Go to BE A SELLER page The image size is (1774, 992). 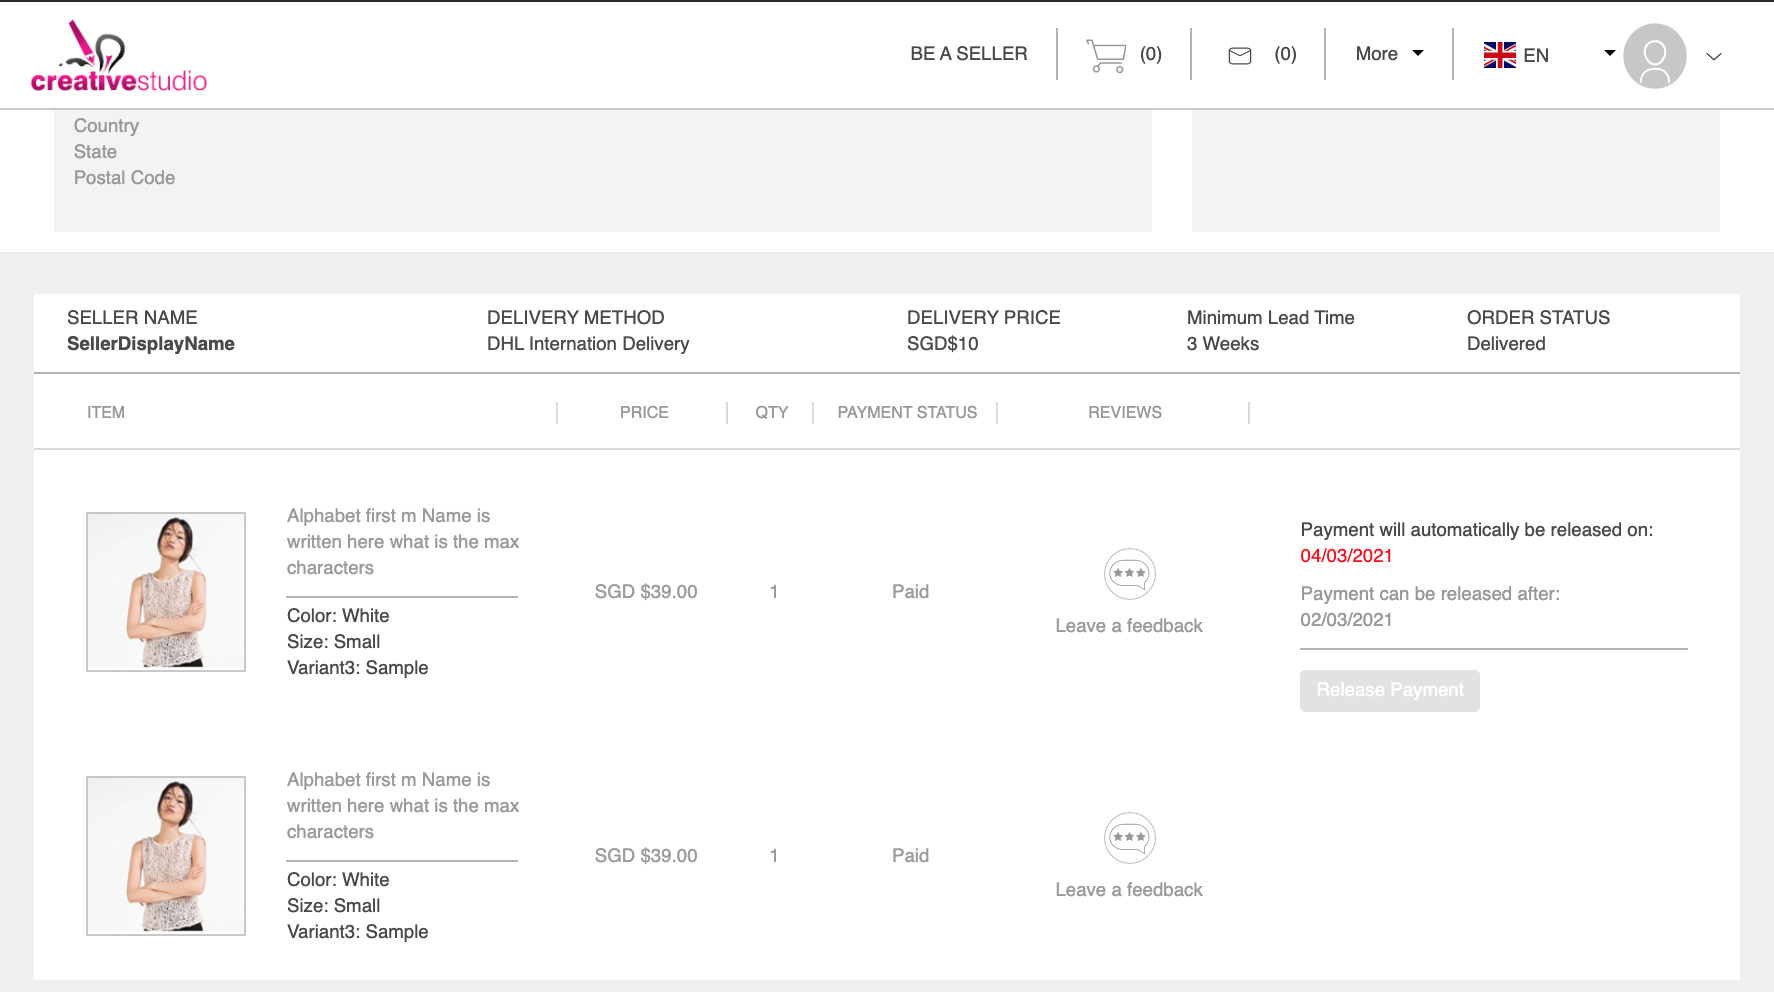[x=968, y=54]
